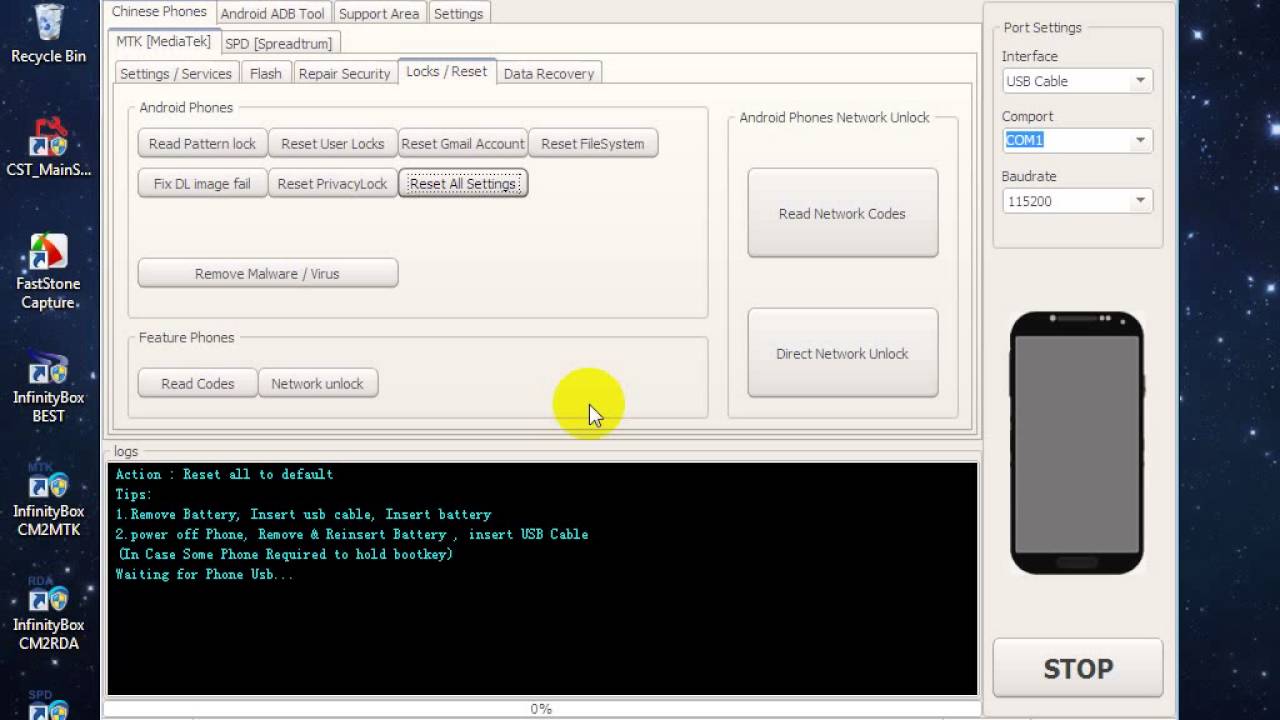Select the SPD [Spreadtrum] tab
1280x720 pixels.
click(x=278, y=43)
